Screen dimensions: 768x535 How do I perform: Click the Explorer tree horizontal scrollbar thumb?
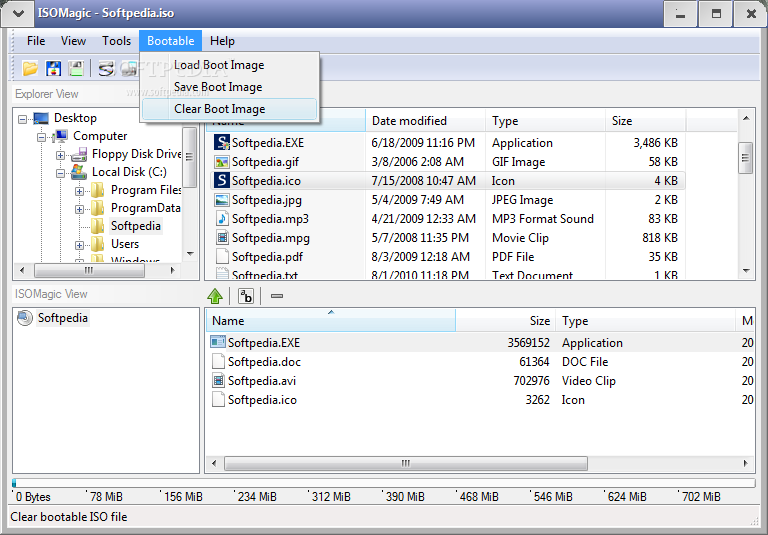(x=89, y=270)
